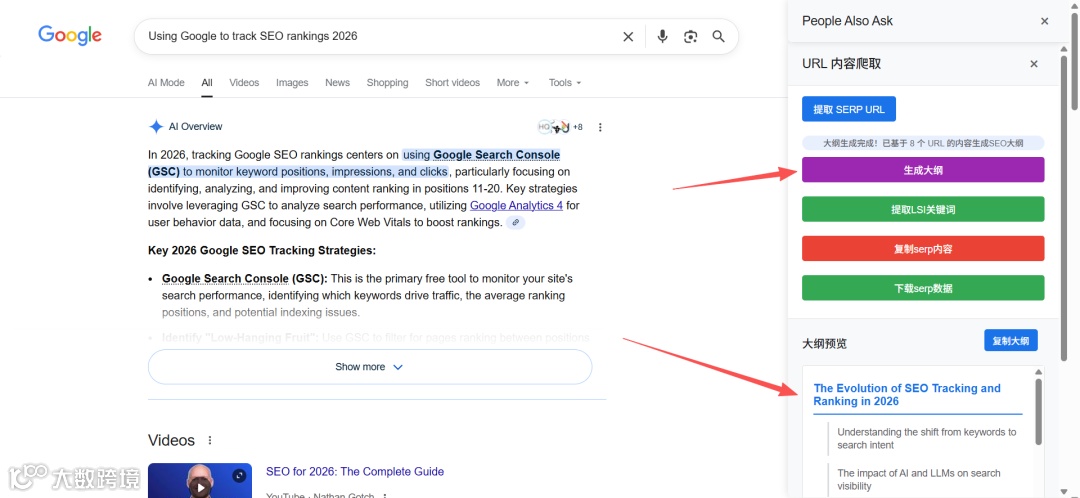1080x498 pixels.
Task: Click the purple 生成大纲 button
Action: tap(923, 170)
